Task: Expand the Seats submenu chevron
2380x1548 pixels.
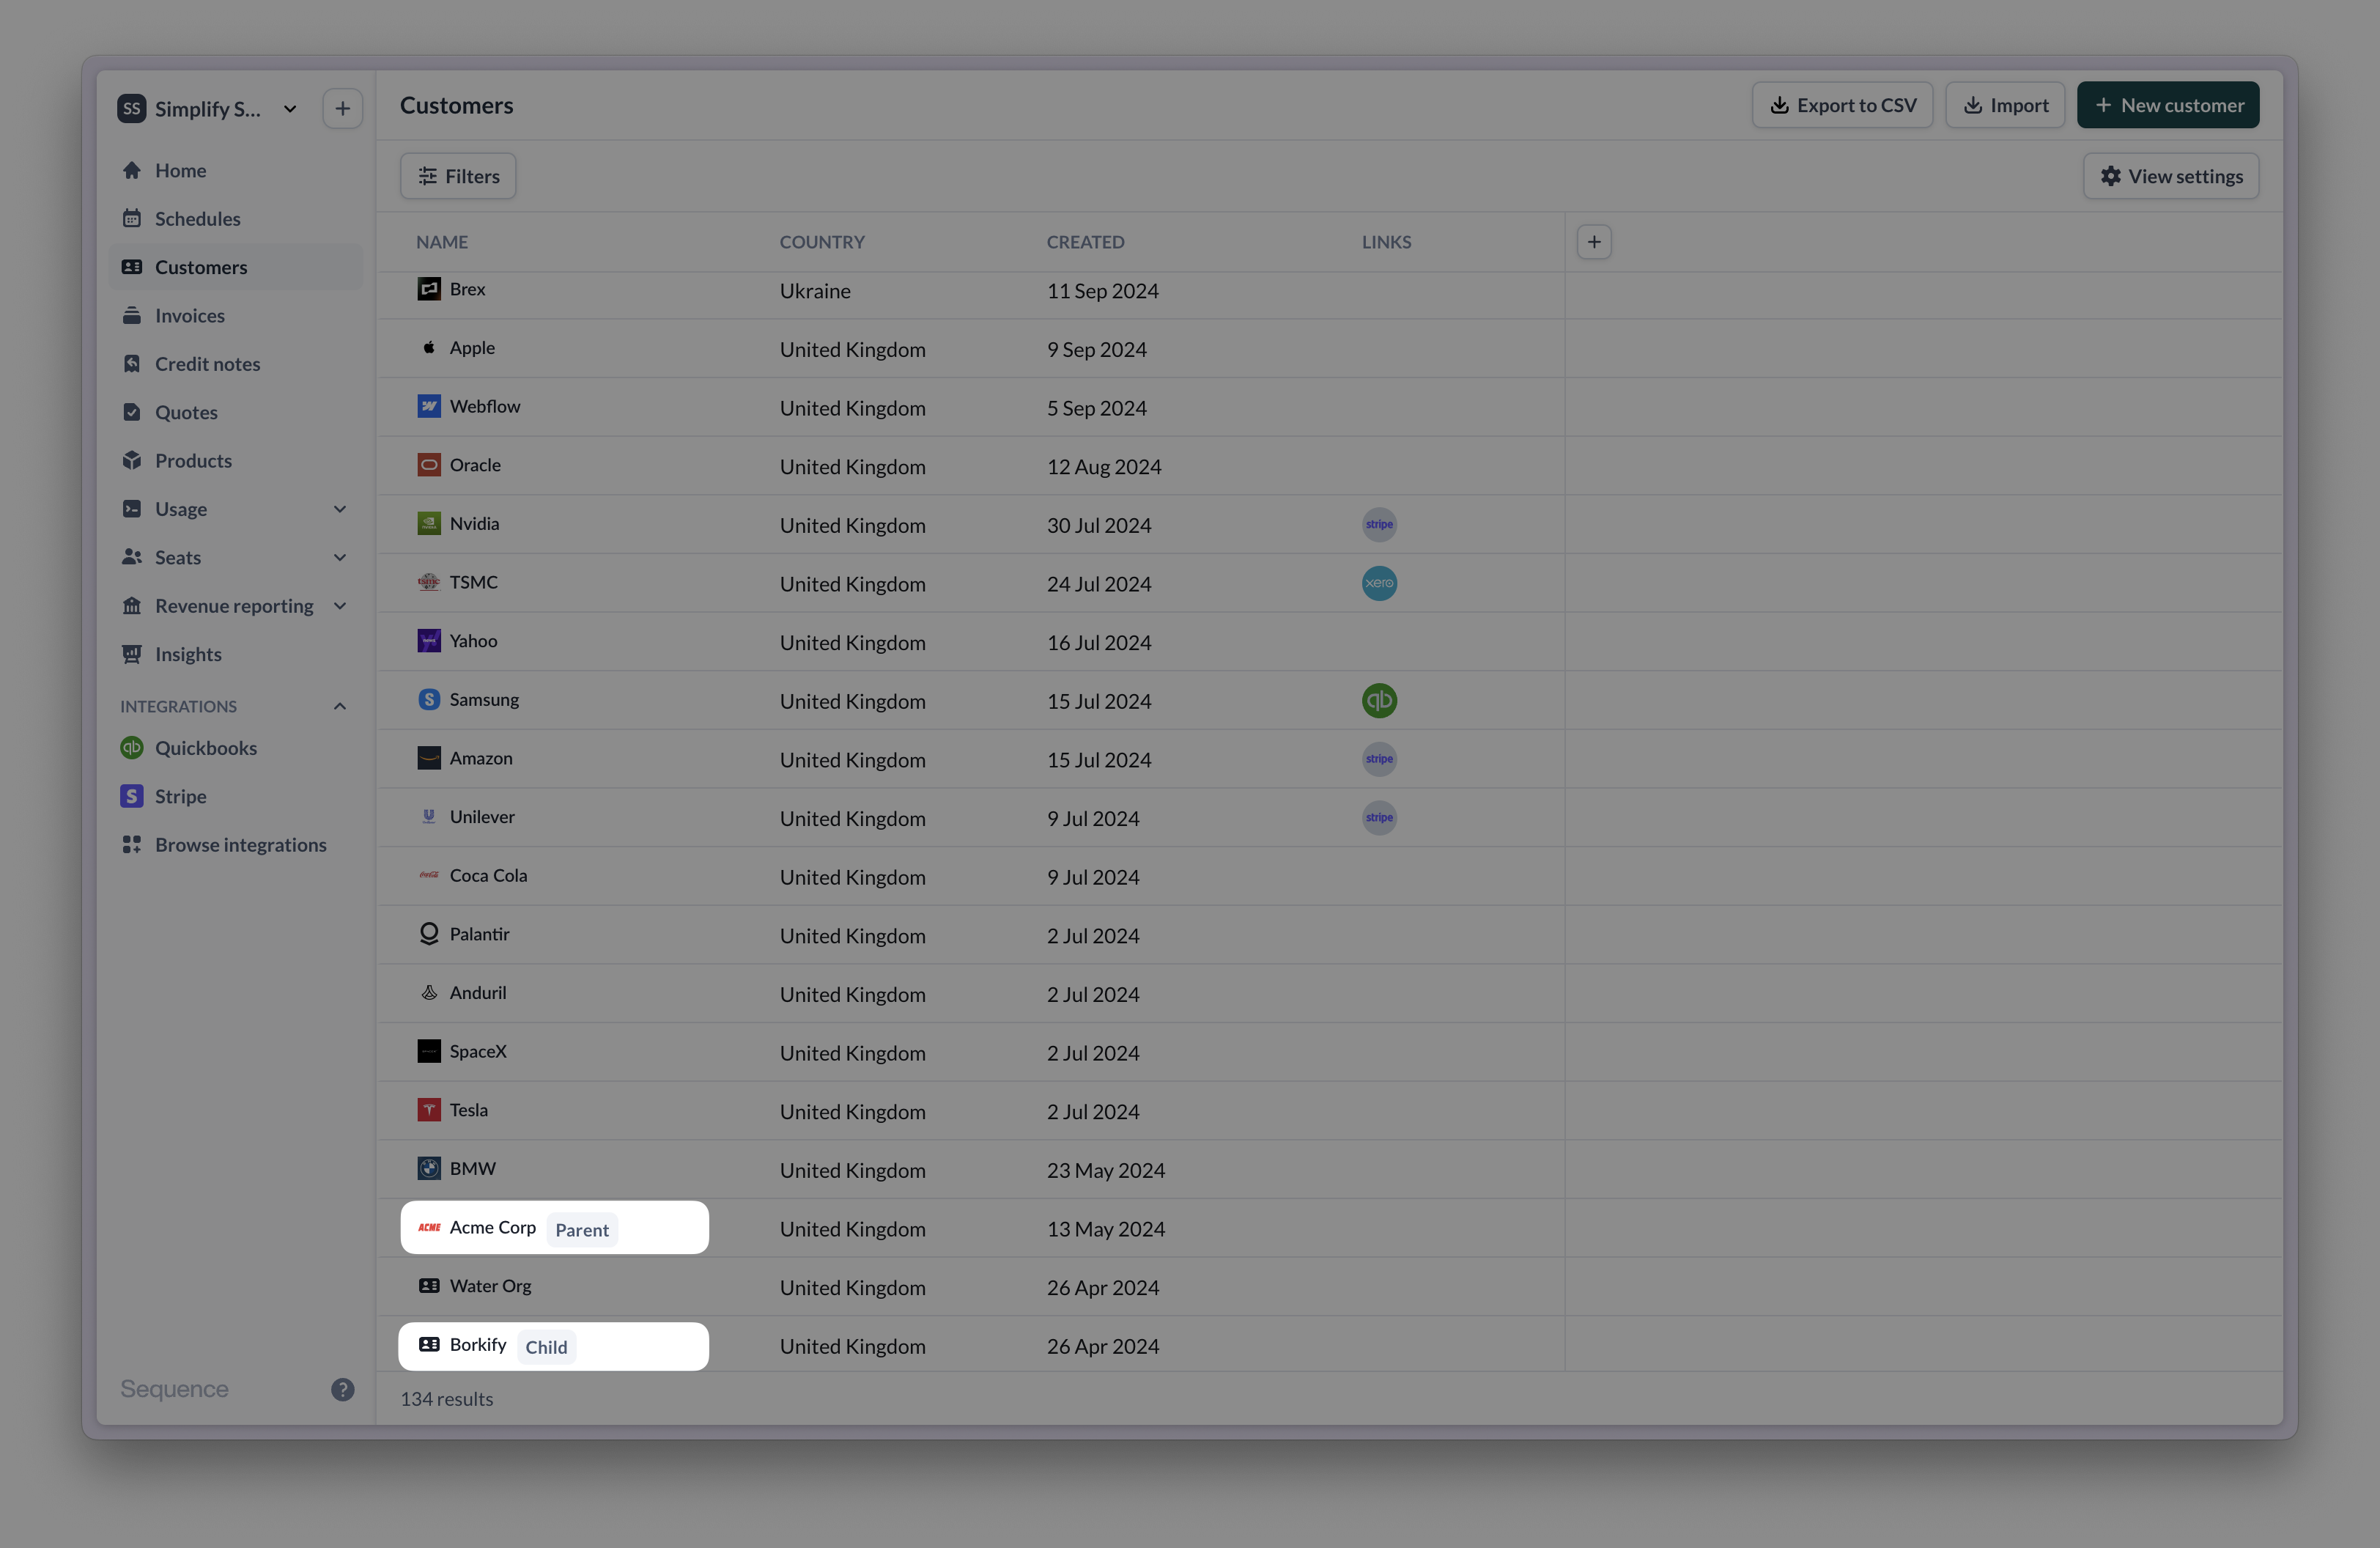Action: (340, 558)
